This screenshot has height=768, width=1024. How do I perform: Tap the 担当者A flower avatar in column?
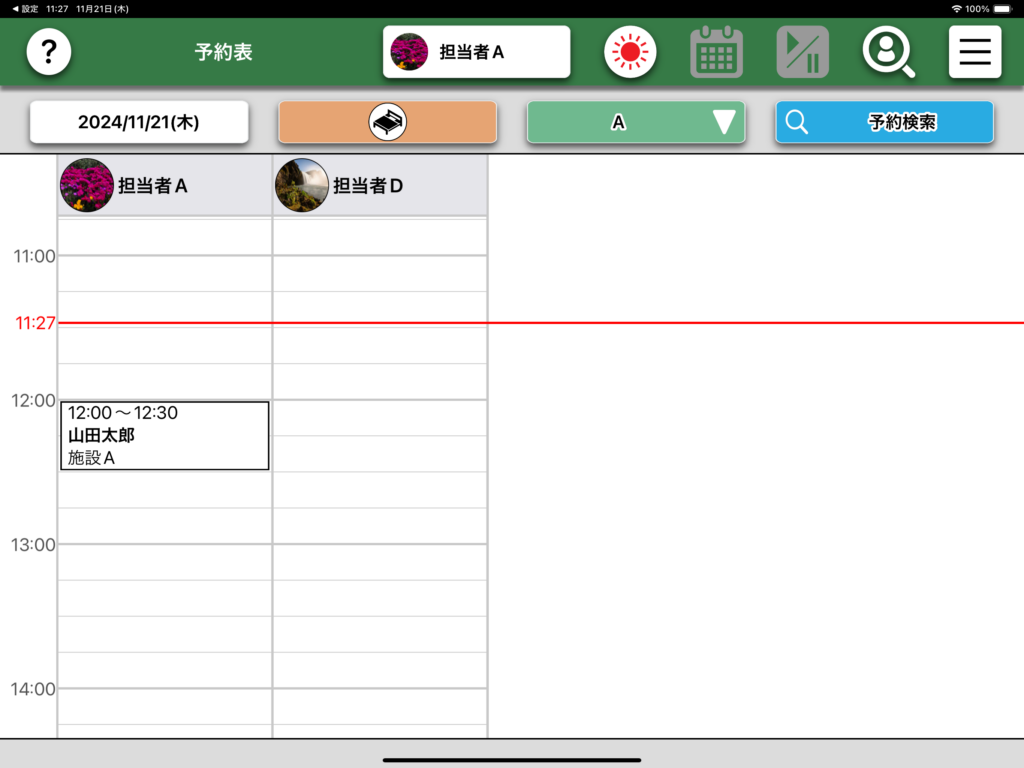[86, 185]
